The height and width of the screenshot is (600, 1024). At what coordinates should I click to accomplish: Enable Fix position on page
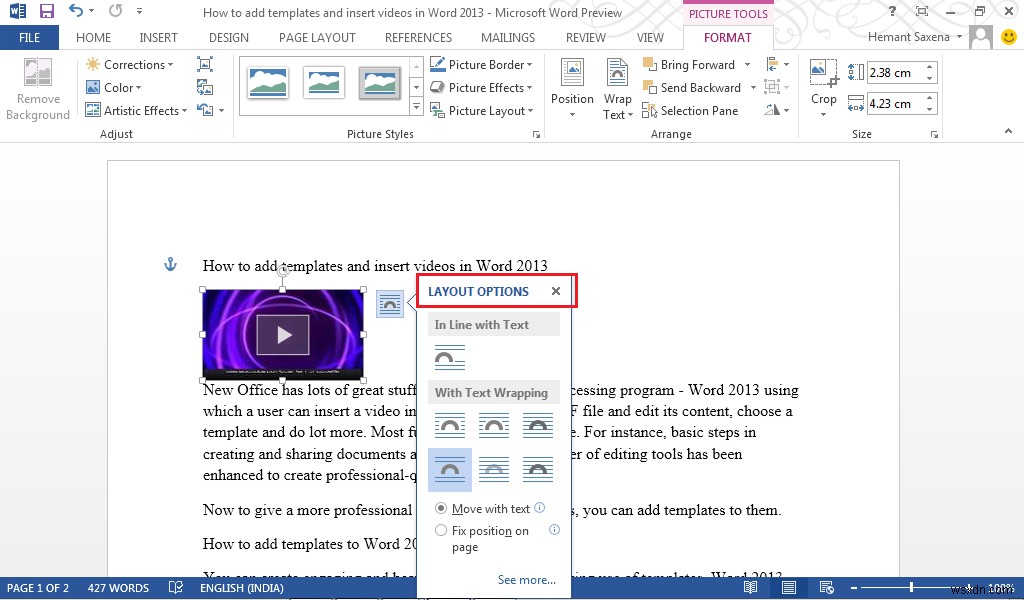(441, 530)
